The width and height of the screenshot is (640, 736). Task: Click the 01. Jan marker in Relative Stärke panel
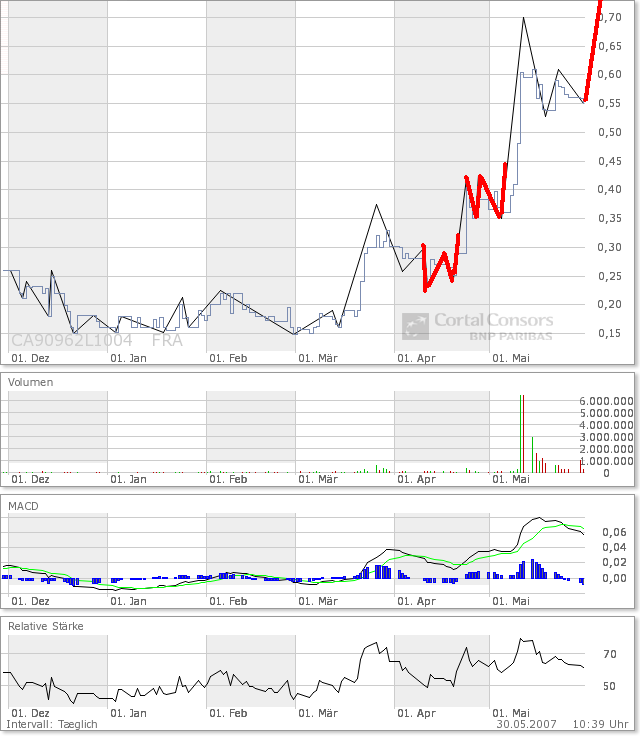128,713
